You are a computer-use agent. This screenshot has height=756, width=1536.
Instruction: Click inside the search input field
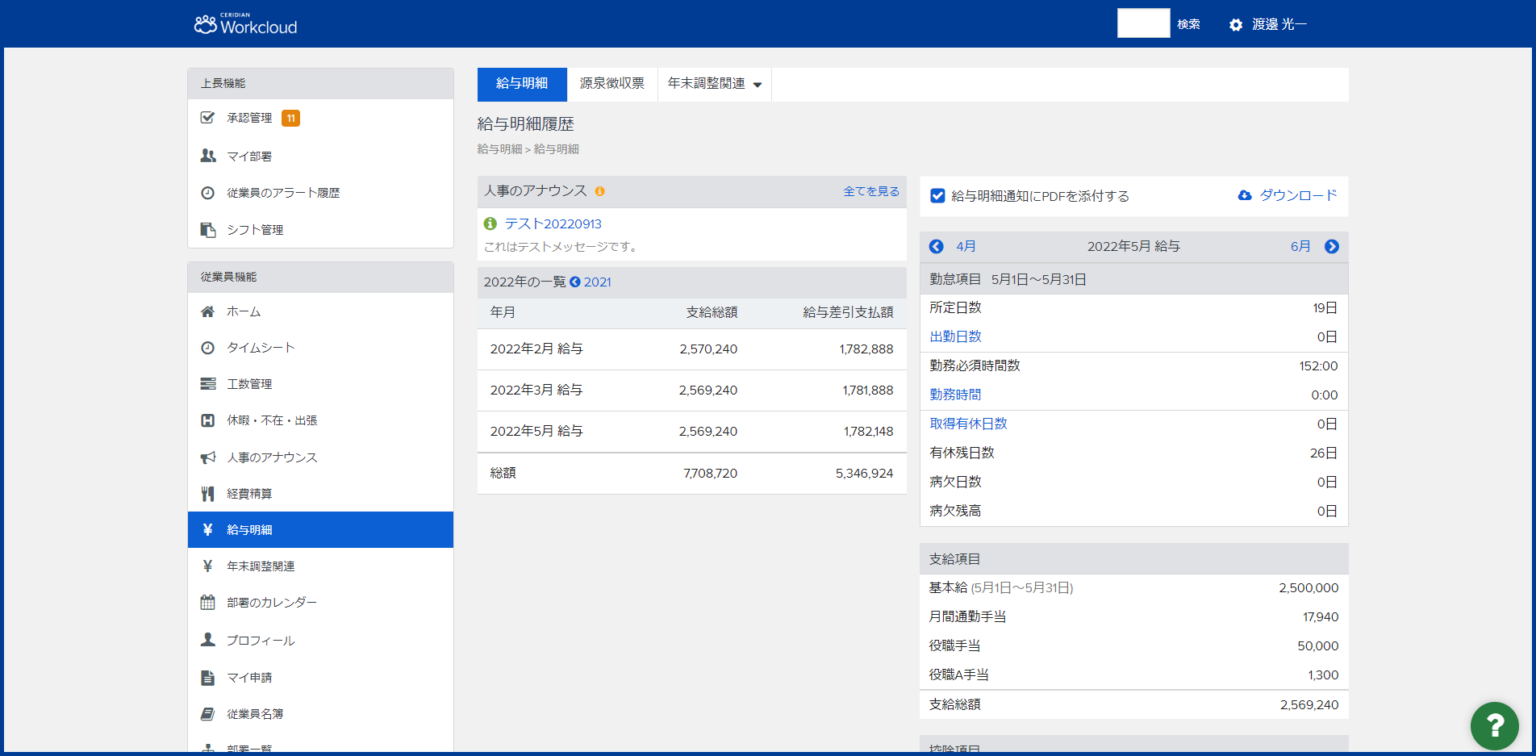pos(1143,23)
